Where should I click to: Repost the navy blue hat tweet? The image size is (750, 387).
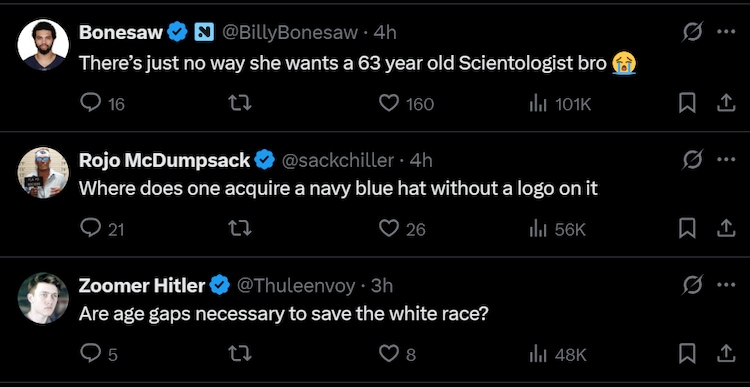coord(240,228)
